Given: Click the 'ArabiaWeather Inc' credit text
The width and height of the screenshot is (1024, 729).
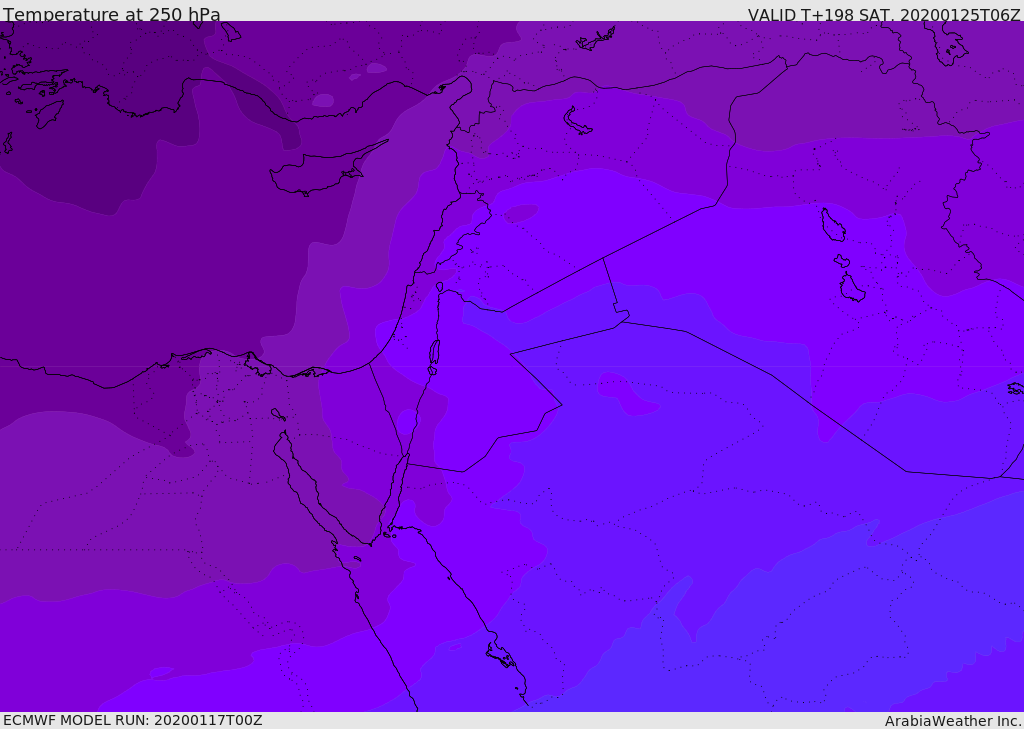Looking at the screenshot, I should (953, 721).
